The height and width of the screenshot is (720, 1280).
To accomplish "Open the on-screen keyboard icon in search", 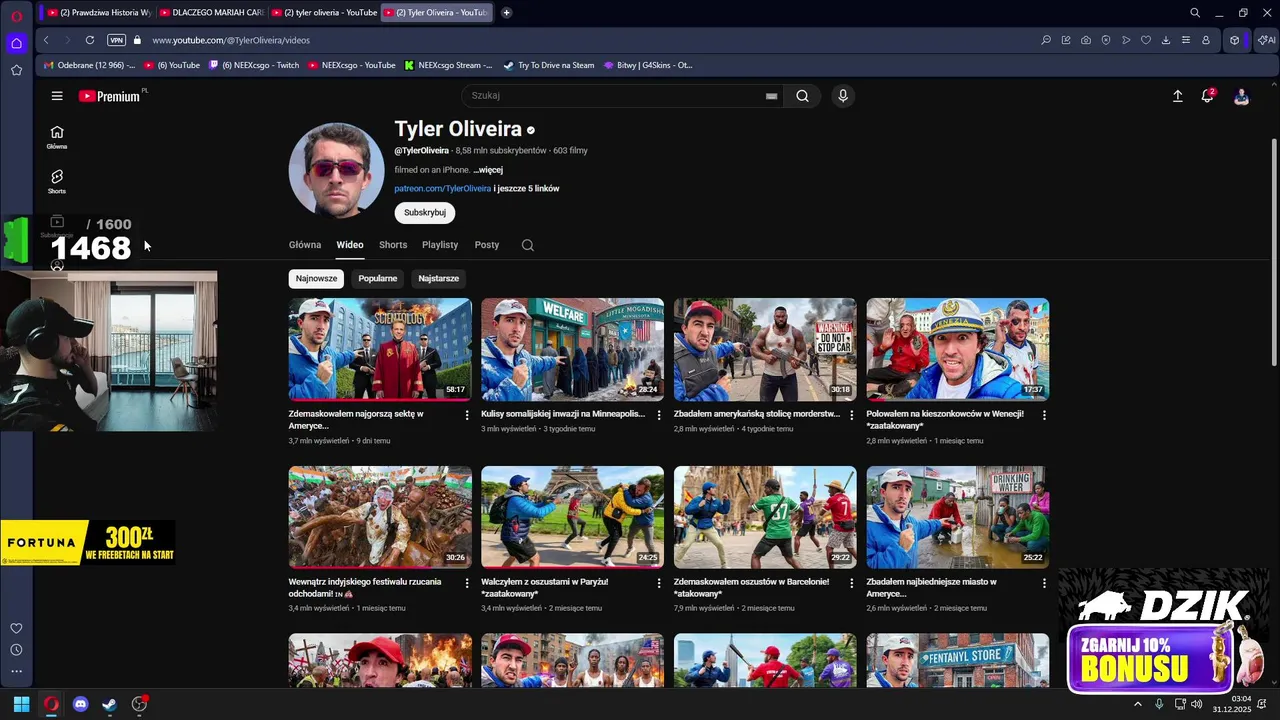I will click(771, 96).
